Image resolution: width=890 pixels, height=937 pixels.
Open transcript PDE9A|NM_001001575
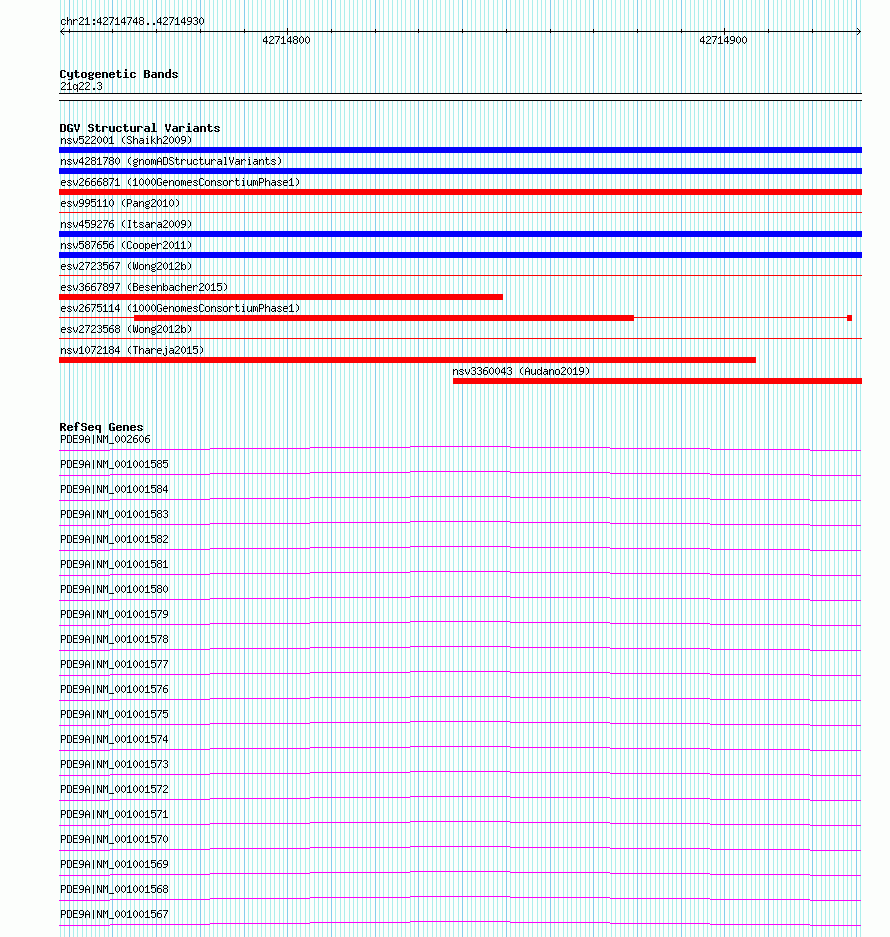(x=114, y=715)
